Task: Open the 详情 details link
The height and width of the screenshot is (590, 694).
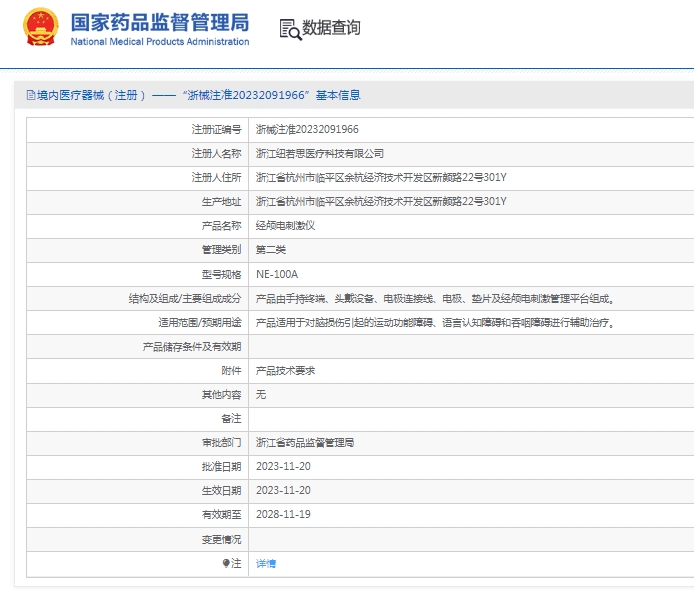Action: 266,563
